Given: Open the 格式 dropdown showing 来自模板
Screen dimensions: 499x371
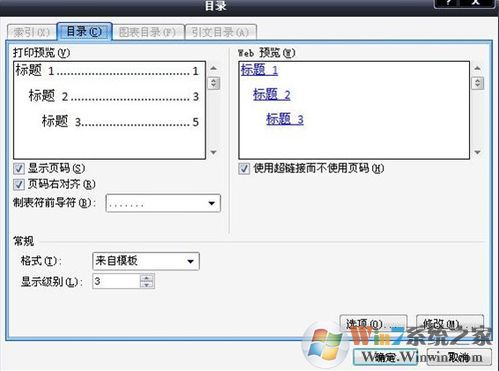Looking at the screenshot, I should [x=146, y=261].
